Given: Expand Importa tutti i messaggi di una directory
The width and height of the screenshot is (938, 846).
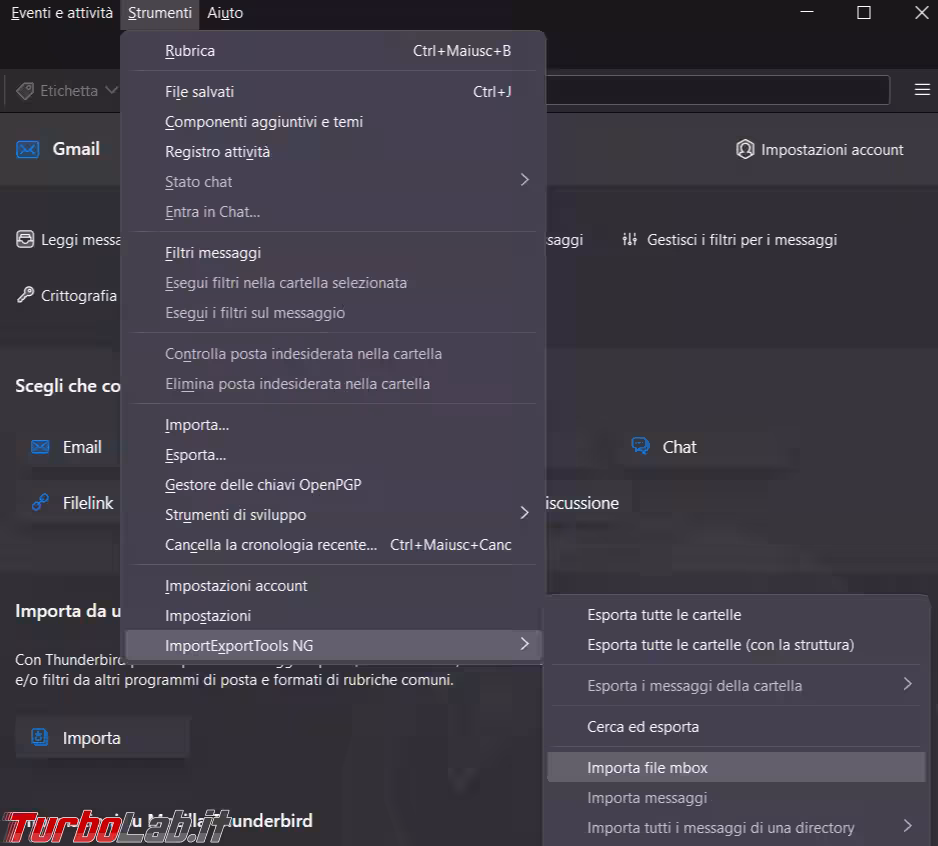Looking at the screenshot, I should [907, 826].
